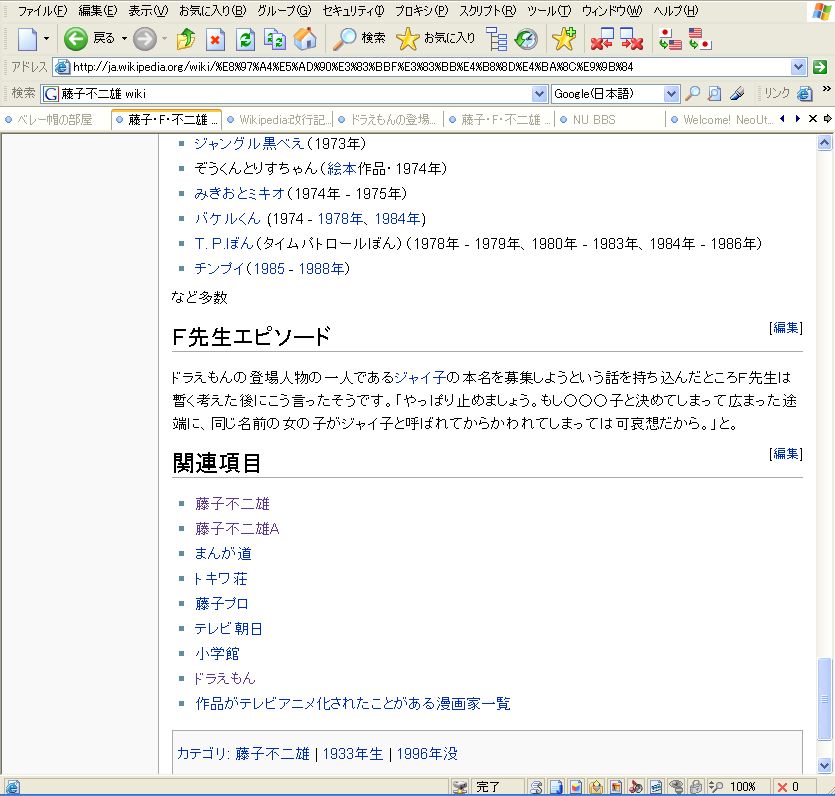Expand the toolbar overflow chevron
This screenshot has height=796, width=835.
coord(826,88)
